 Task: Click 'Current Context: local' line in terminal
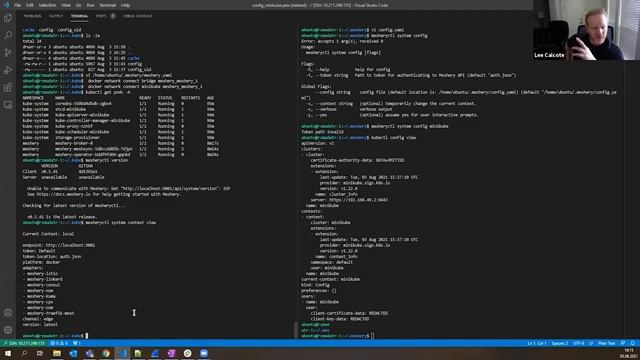tap(48, 234)
